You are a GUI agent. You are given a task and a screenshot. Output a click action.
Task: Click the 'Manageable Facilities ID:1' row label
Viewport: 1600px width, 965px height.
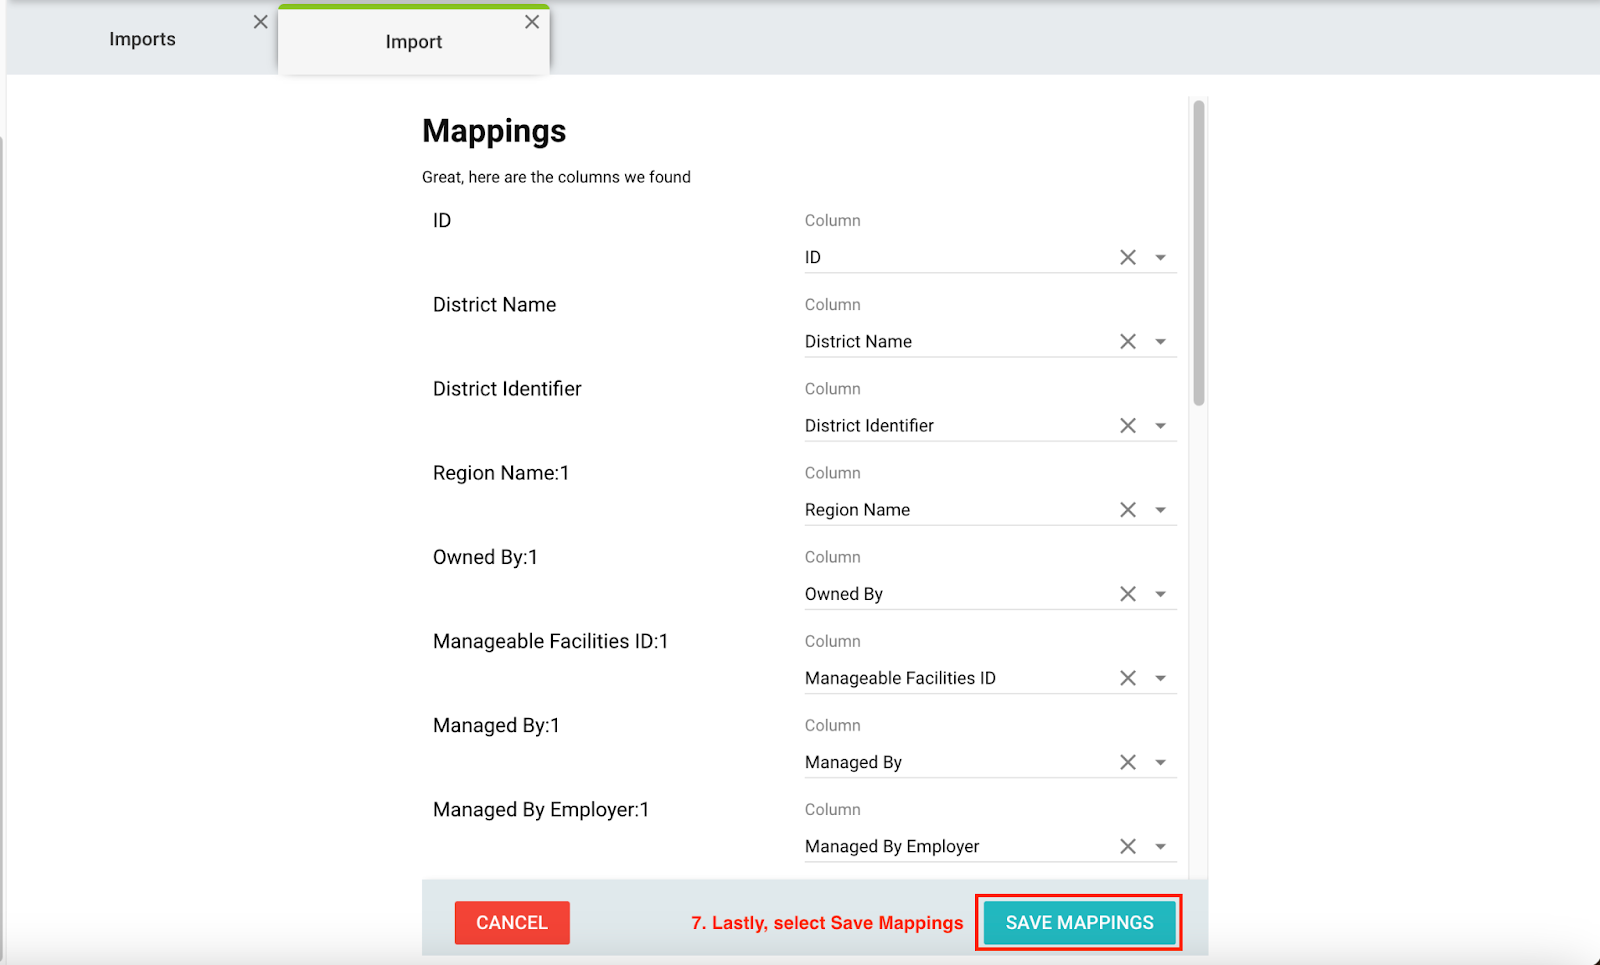coord(550,641)
